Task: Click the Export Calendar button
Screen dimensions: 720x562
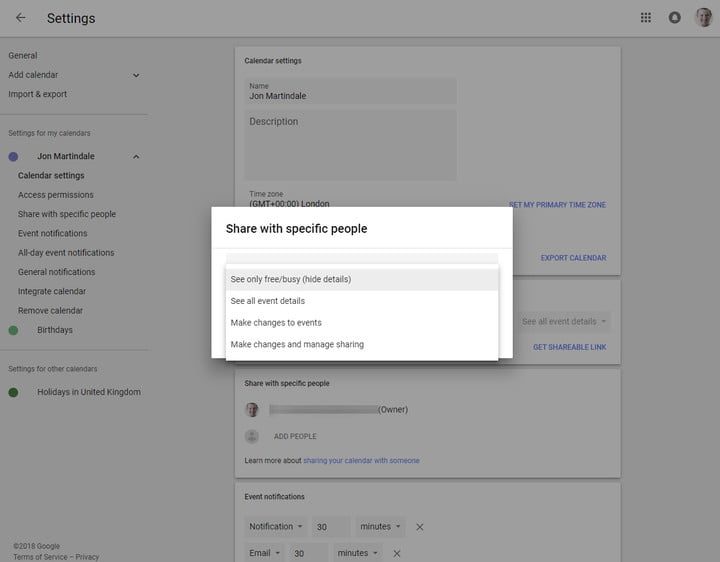Action: click(573, 258)
